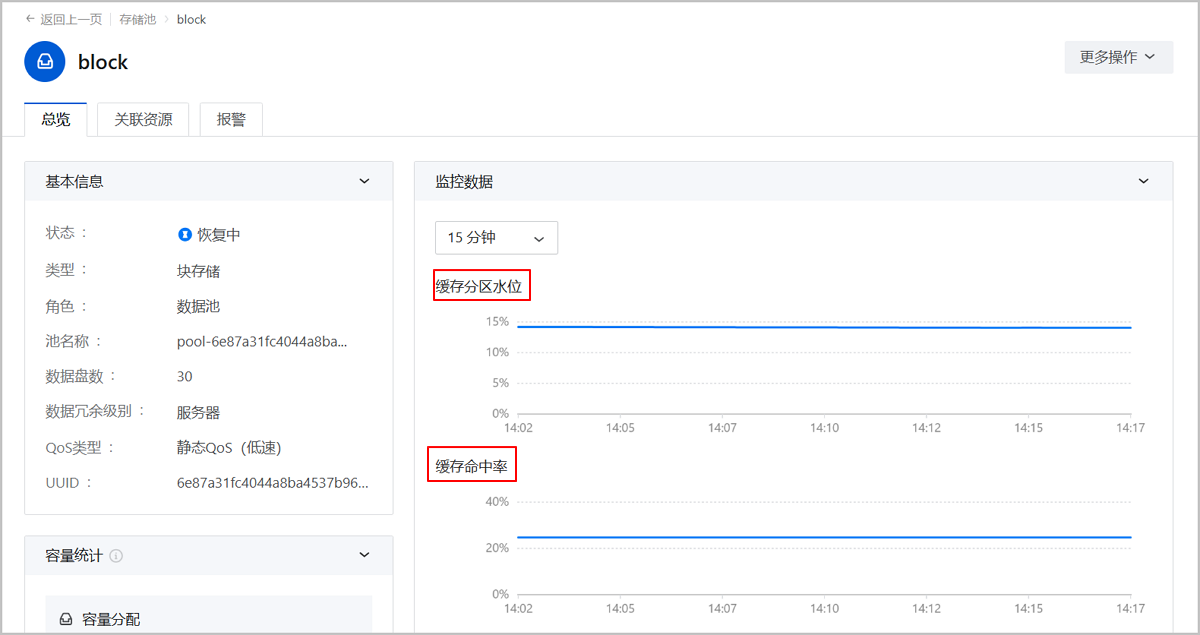Click the 缓存分区水位 chart title
Screen dimensions: 1200x635
pyautogui.click(x=479, y=286)
